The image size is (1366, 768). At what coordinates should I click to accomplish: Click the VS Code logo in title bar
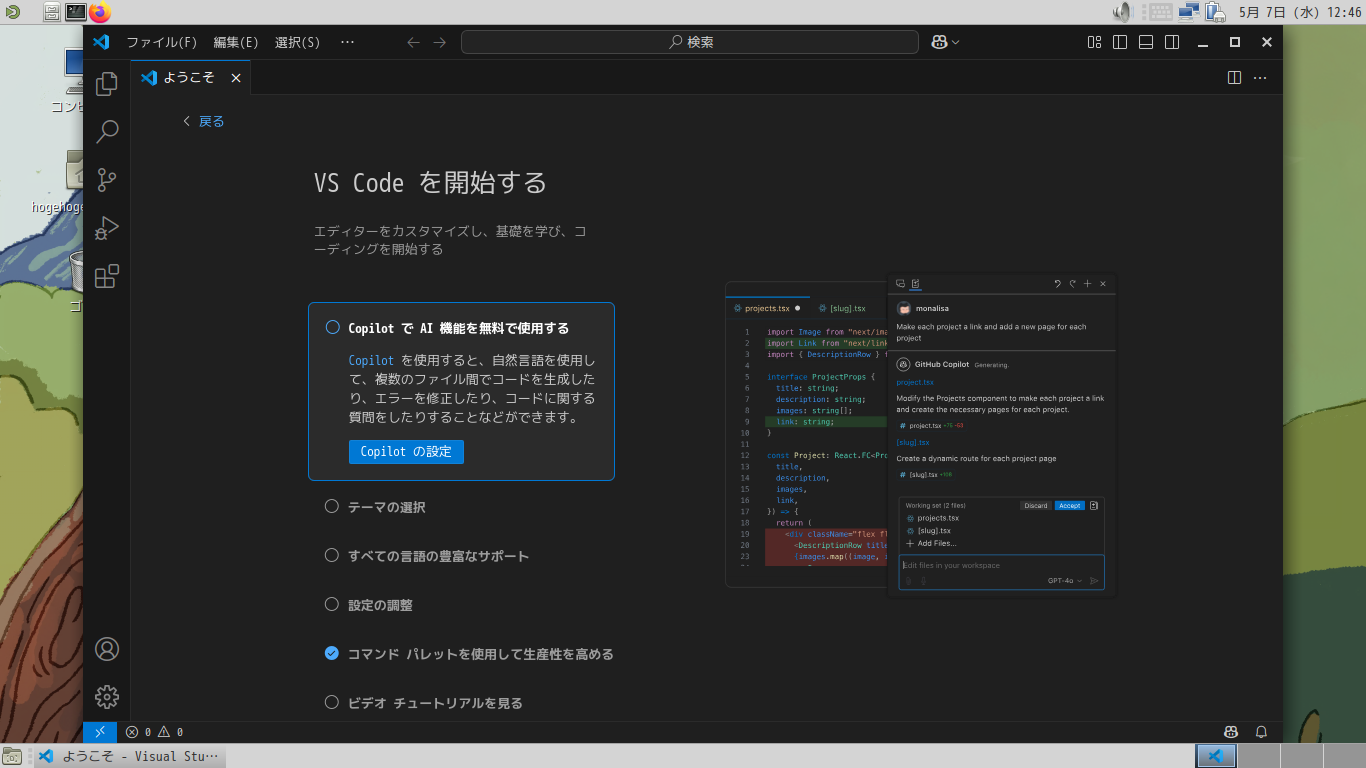[100, 42]
